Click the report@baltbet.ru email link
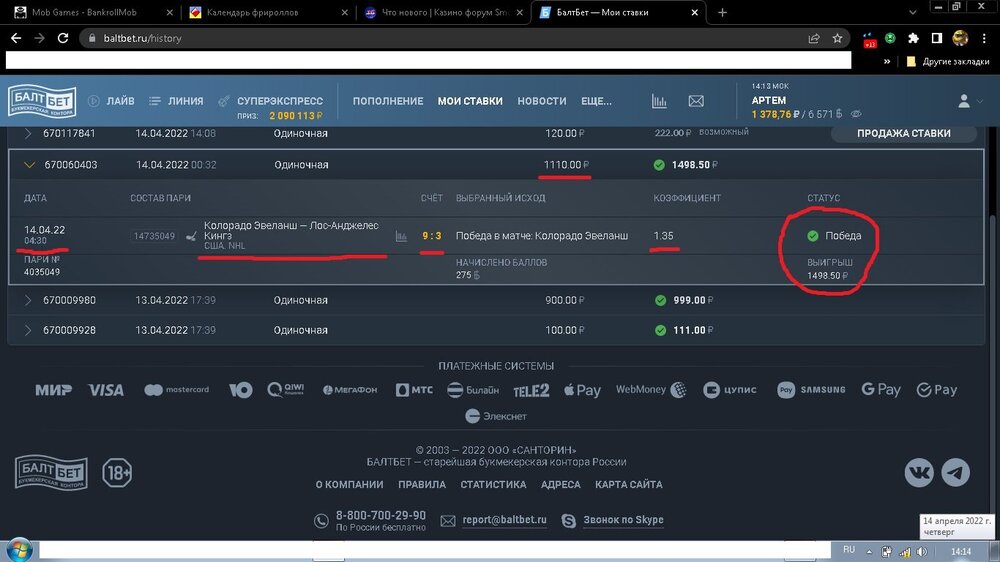Image resolution: width=1000 pixels, height=562 pixels. pyautogui.click(x=504, y=520)
